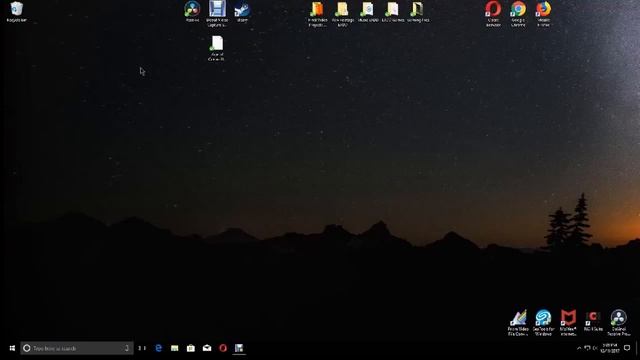Launch the Steam desktop shortcut
This screenshot has width=640, height=360.
coord(242,11)
